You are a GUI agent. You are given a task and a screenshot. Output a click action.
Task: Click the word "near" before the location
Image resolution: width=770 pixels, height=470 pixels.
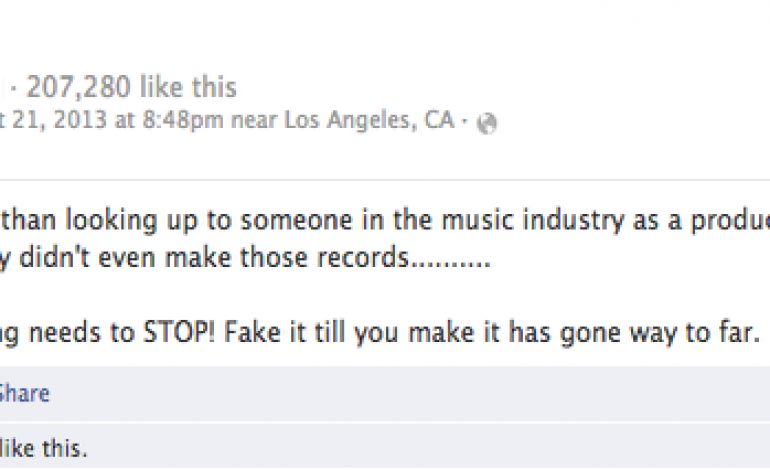255,121
